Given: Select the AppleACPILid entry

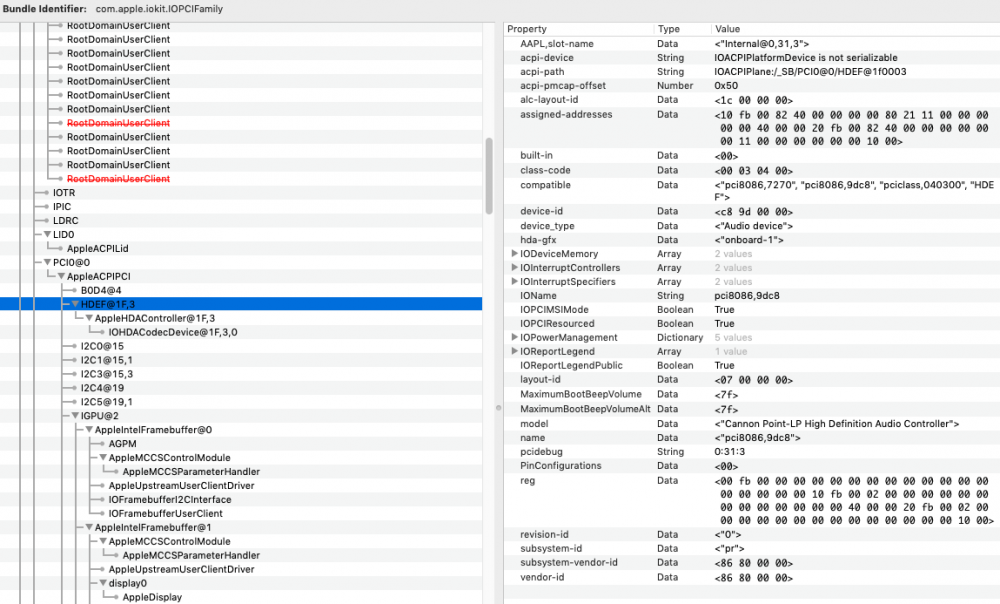Looking at the screenshot, I should click(98, 249).
